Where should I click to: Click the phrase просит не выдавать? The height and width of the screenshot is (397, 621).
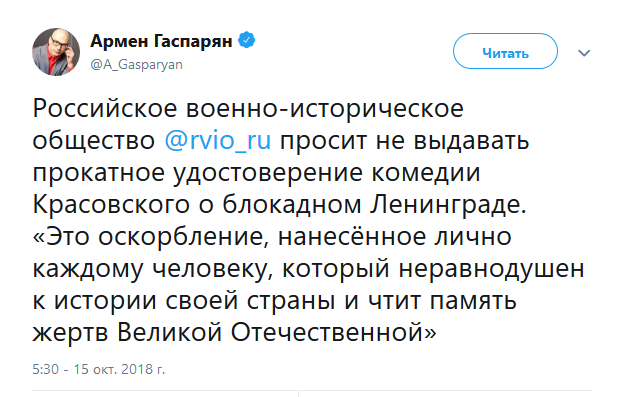(405, 140)
